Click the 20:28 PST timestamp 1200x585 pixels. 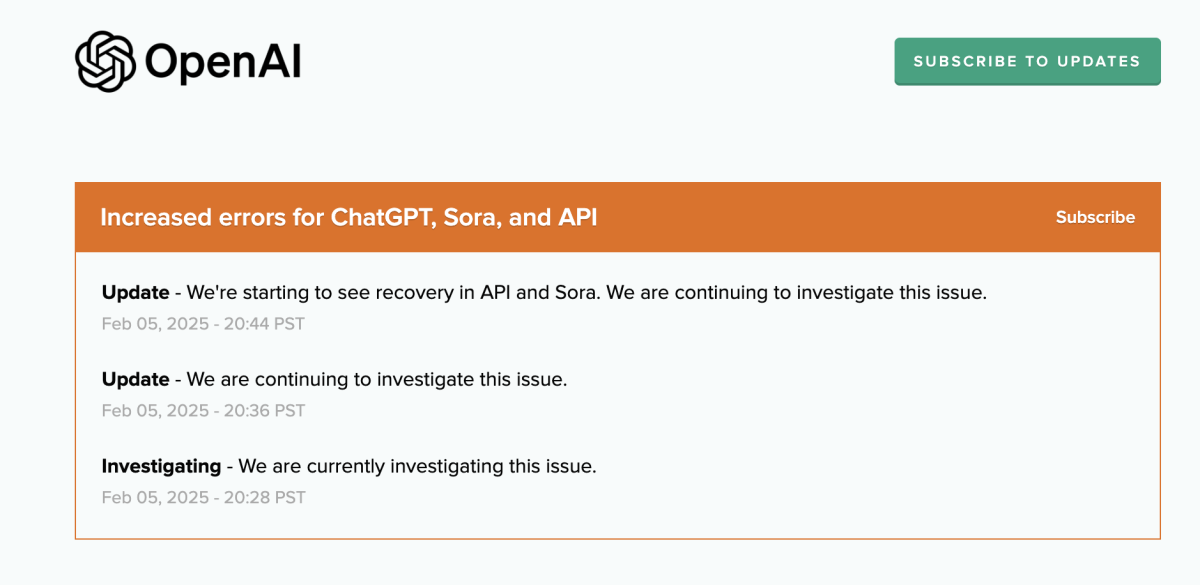tap(203, 497)
